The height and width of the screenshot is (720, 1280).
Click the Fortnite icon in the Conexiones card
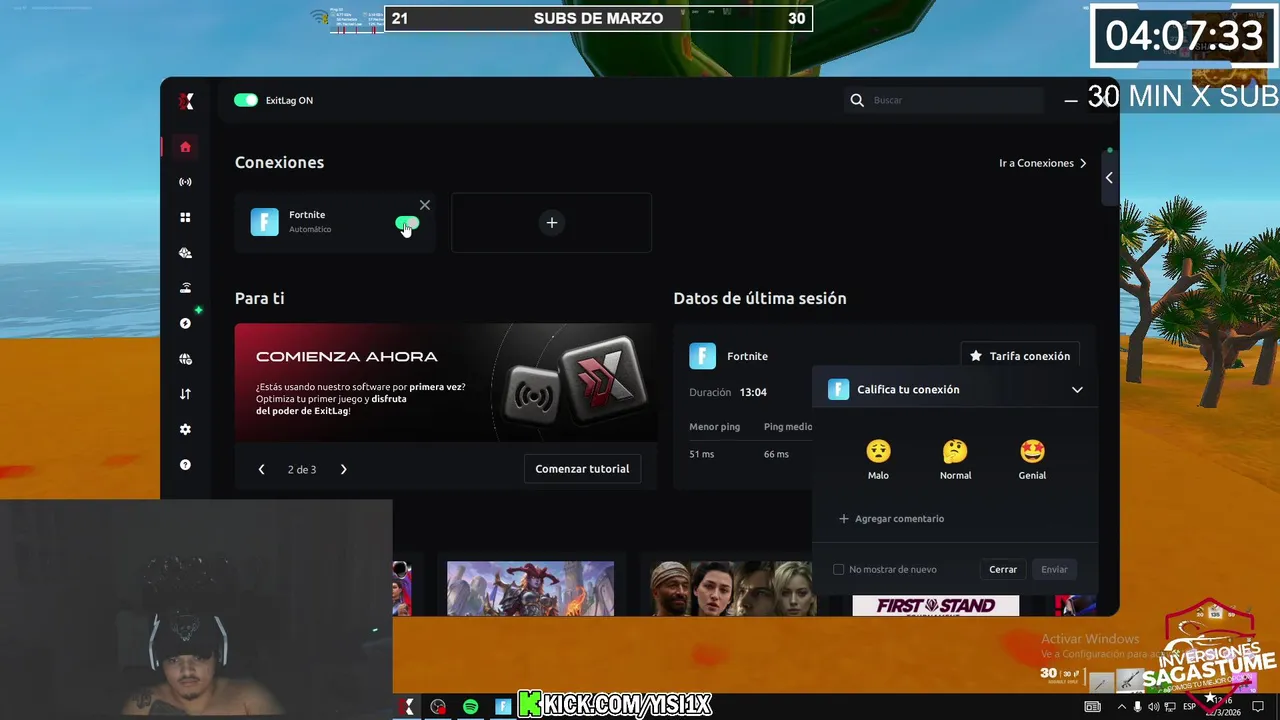point(264,222)
